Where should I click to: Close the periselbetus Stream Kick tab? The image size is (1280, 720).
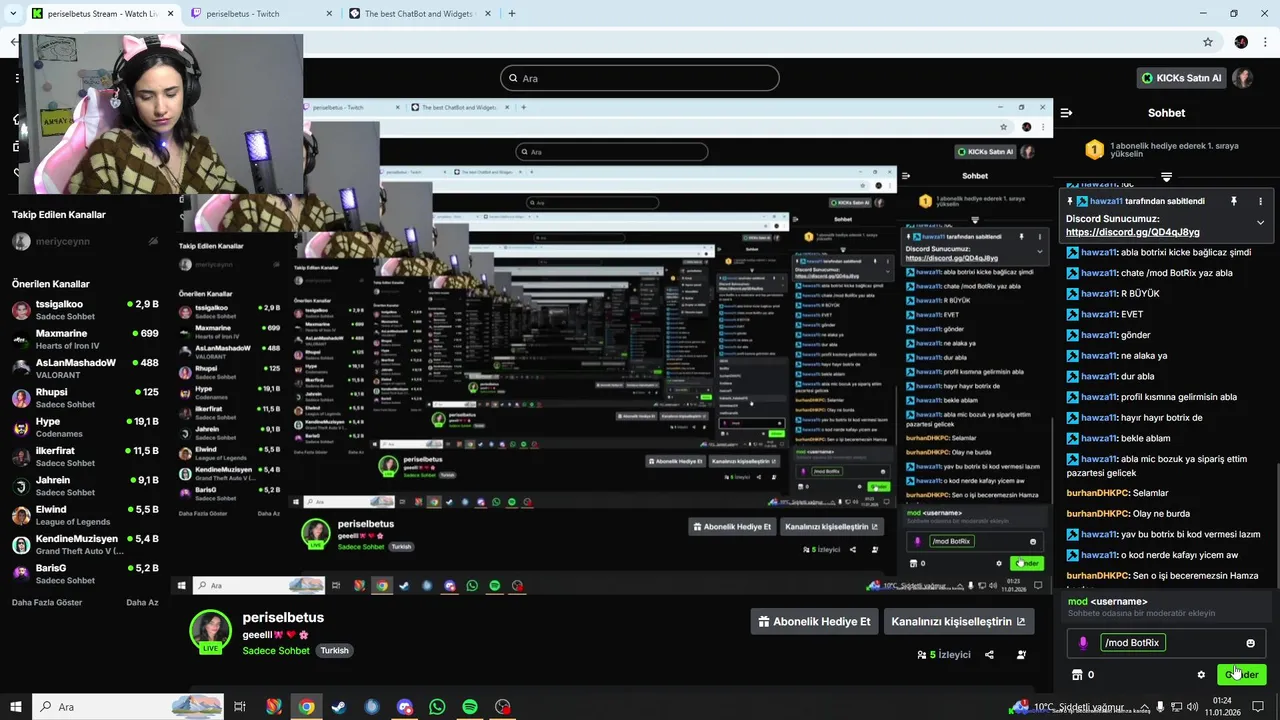170,14
